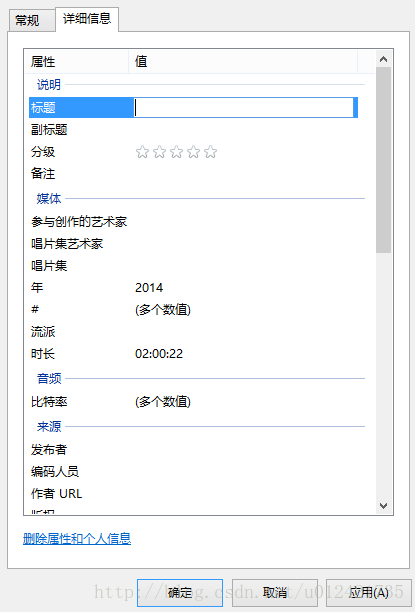Click the 属性 column header

pos(77,61)
